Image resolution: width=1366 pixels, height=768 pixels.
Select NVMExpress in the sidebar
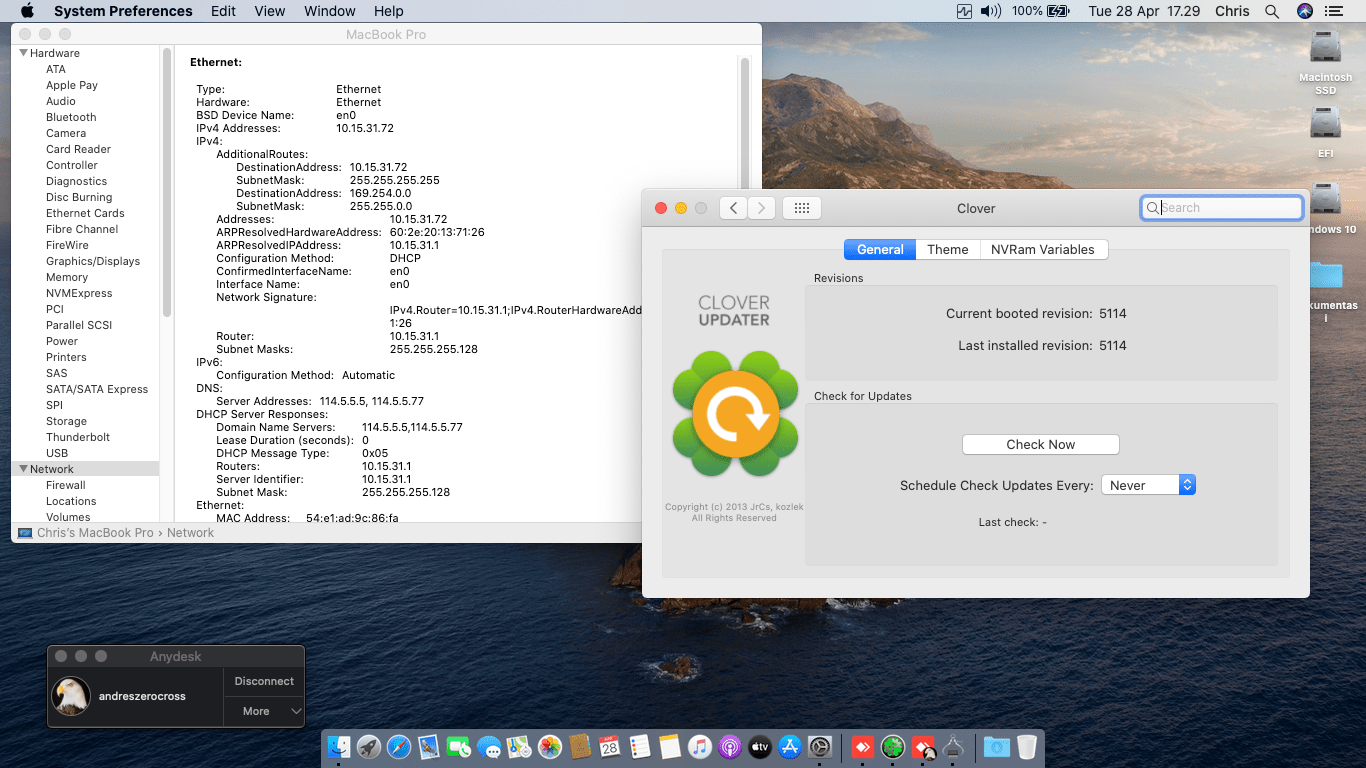(x=79, y=293)
